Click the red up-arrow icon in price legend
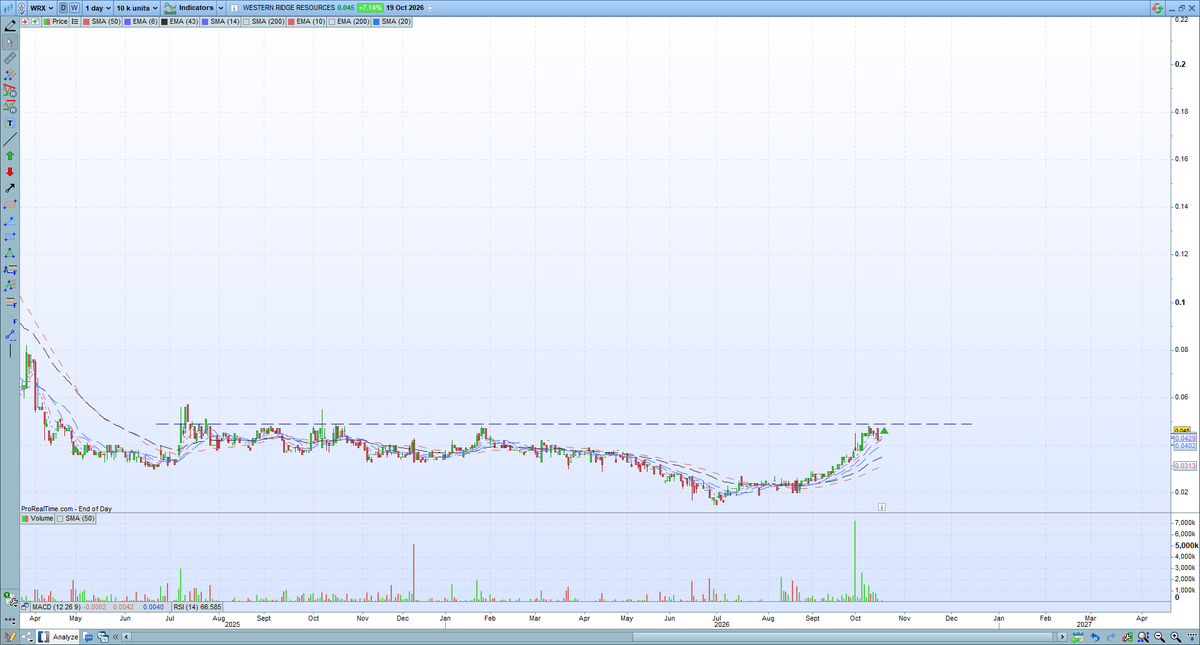This screenshot has width=1200, height=645. [x=25, y=21]
